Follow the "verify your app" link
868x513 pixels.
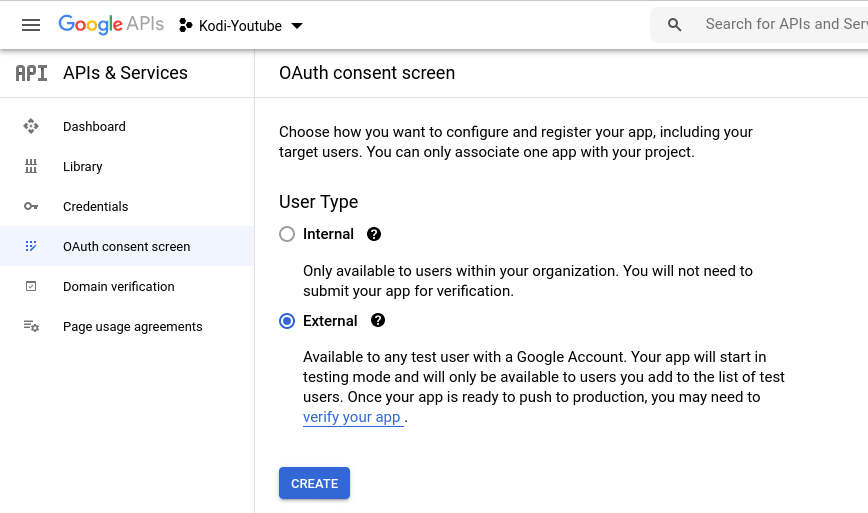352,418
